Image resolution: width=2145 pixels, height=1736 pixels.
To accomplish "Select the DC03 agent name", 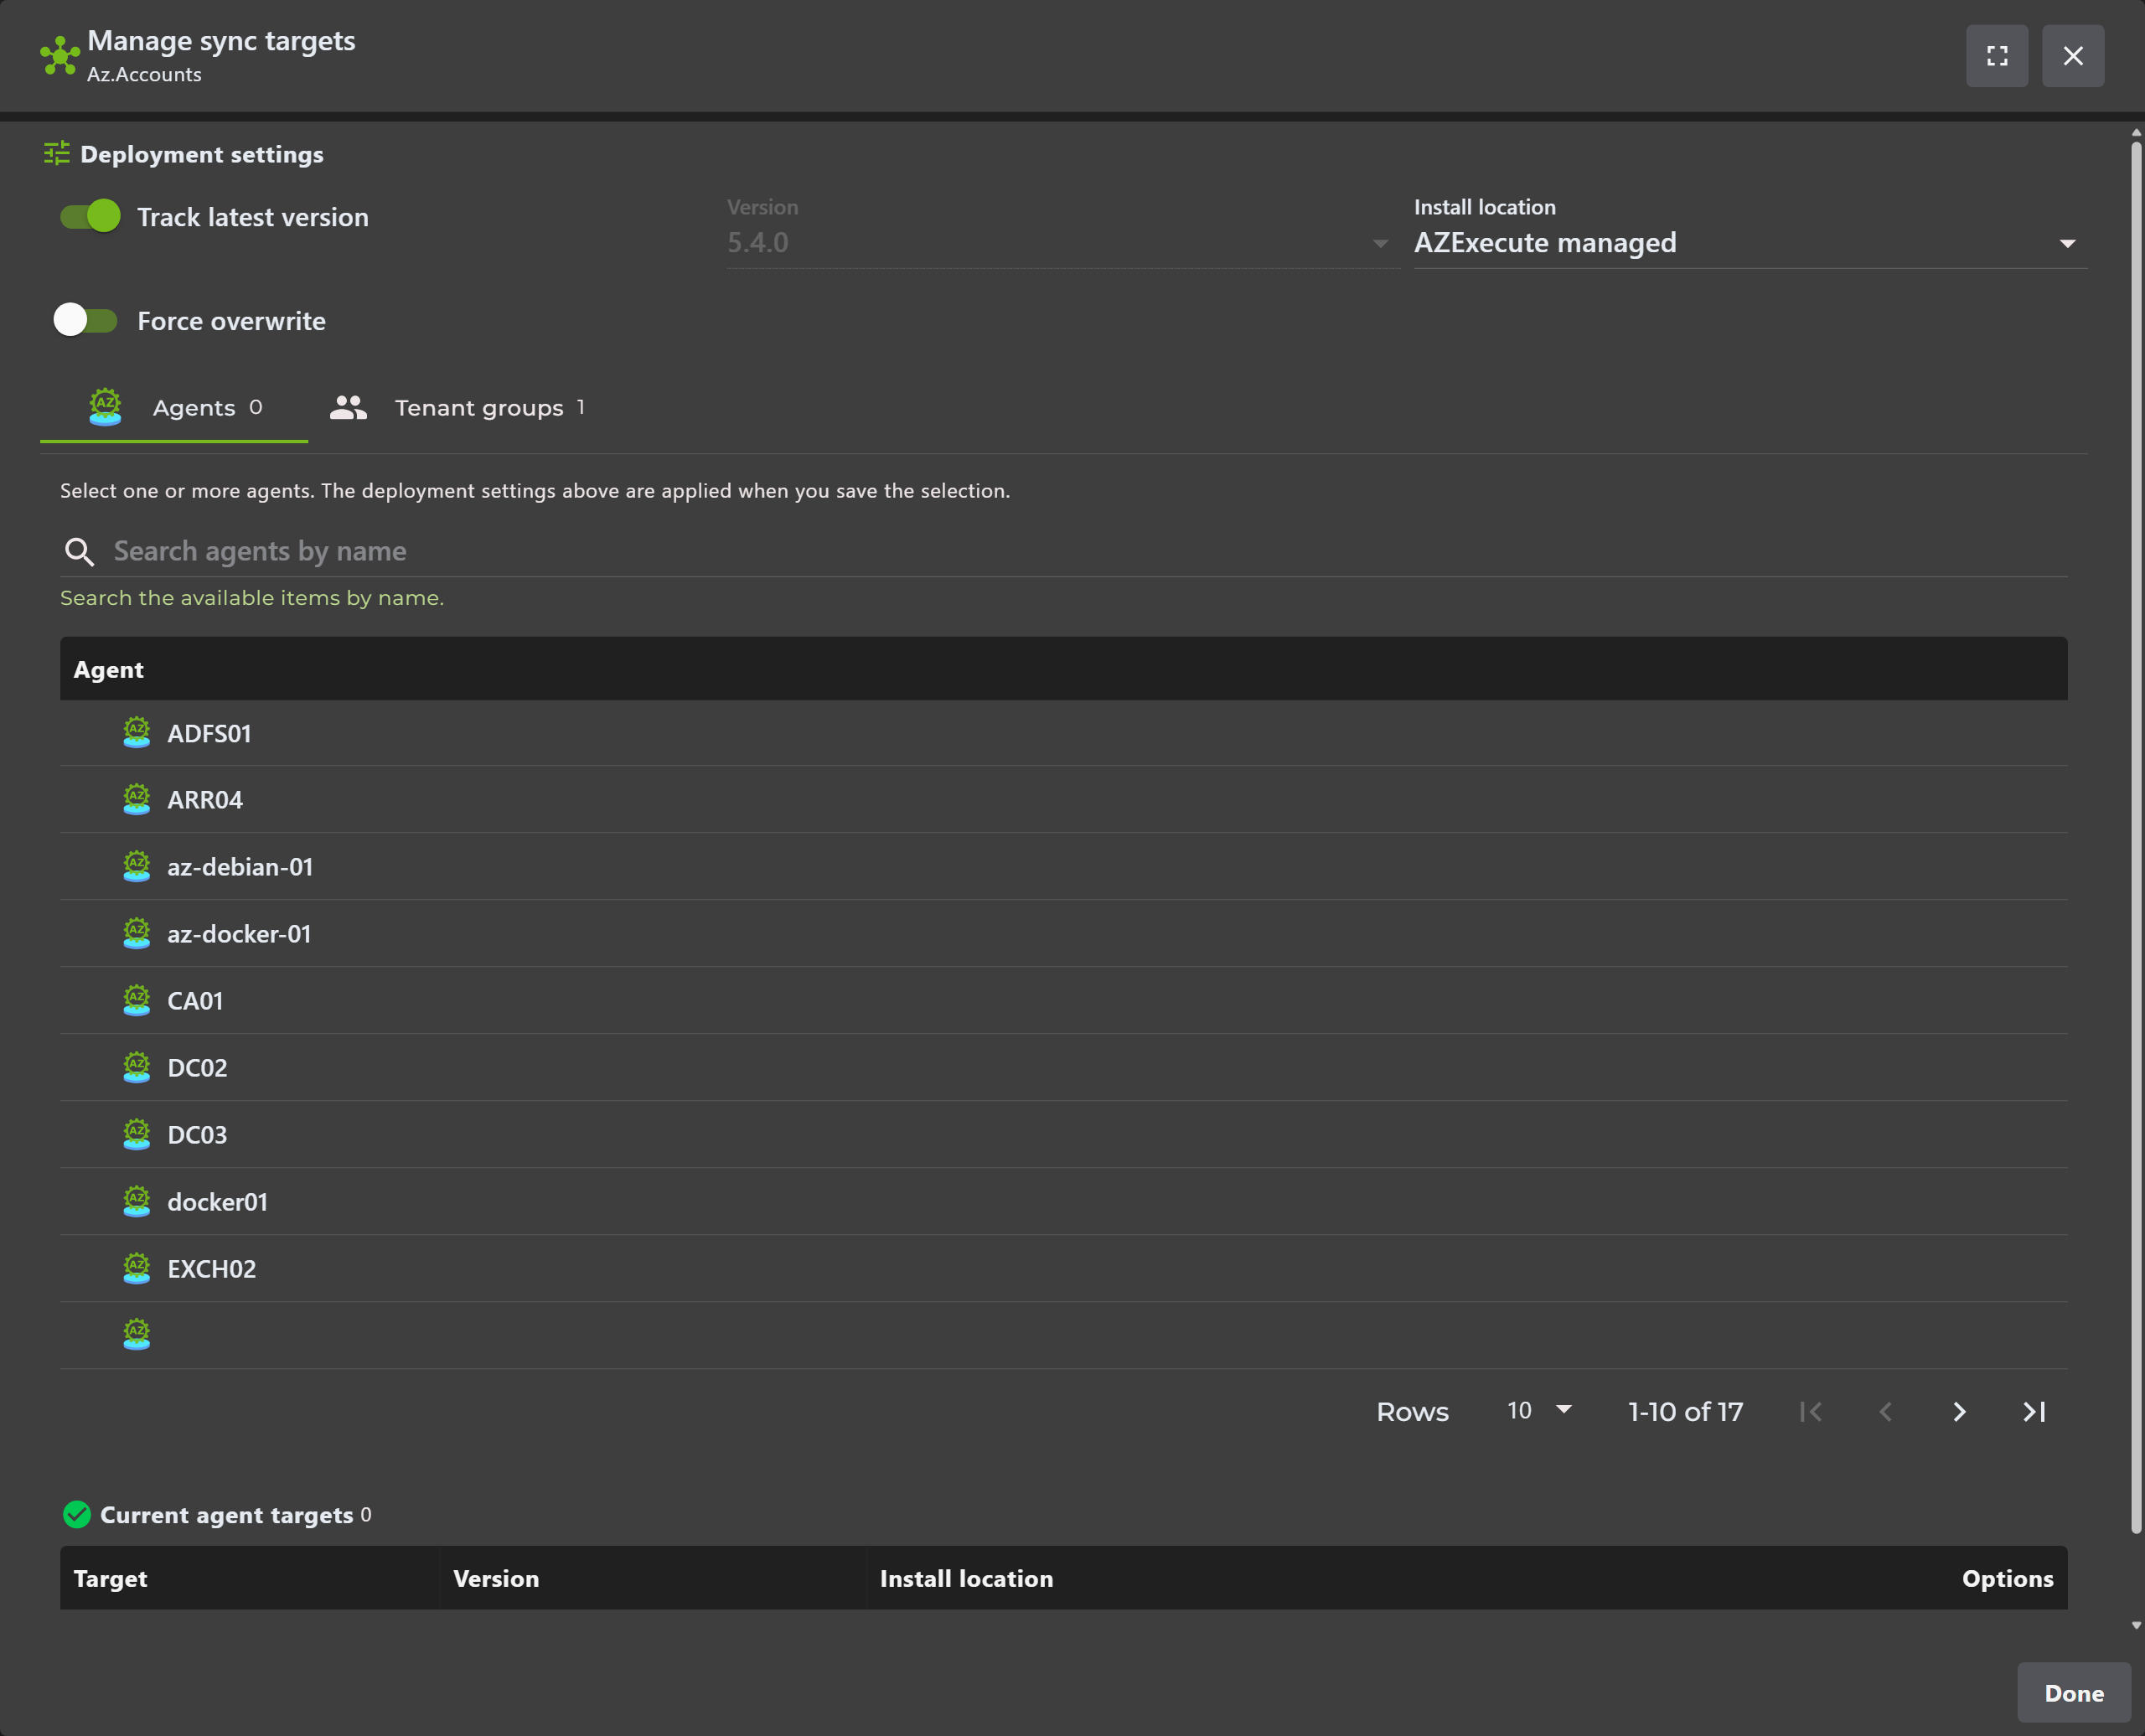I will click(197, 1135).
